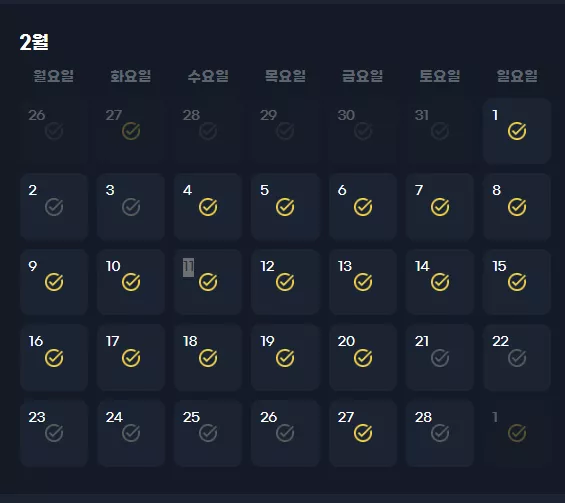Click the gray checkmark icon on day 2
The width and height of the screenshot is (565, 503).
[54, 207]
